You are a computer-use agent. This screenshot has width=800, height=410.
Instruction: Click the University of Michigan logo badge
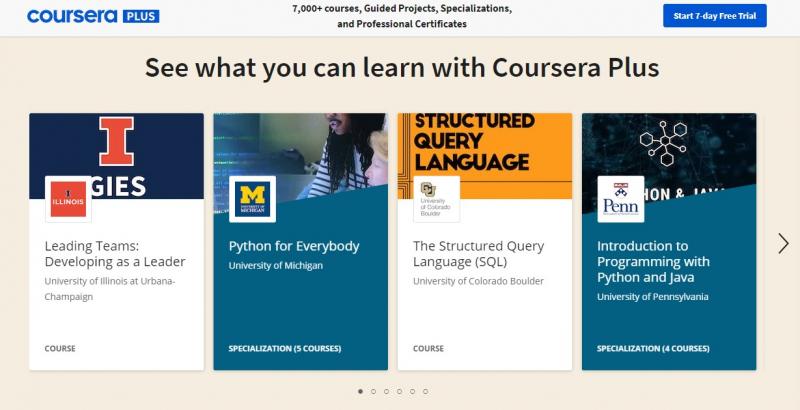253,199
